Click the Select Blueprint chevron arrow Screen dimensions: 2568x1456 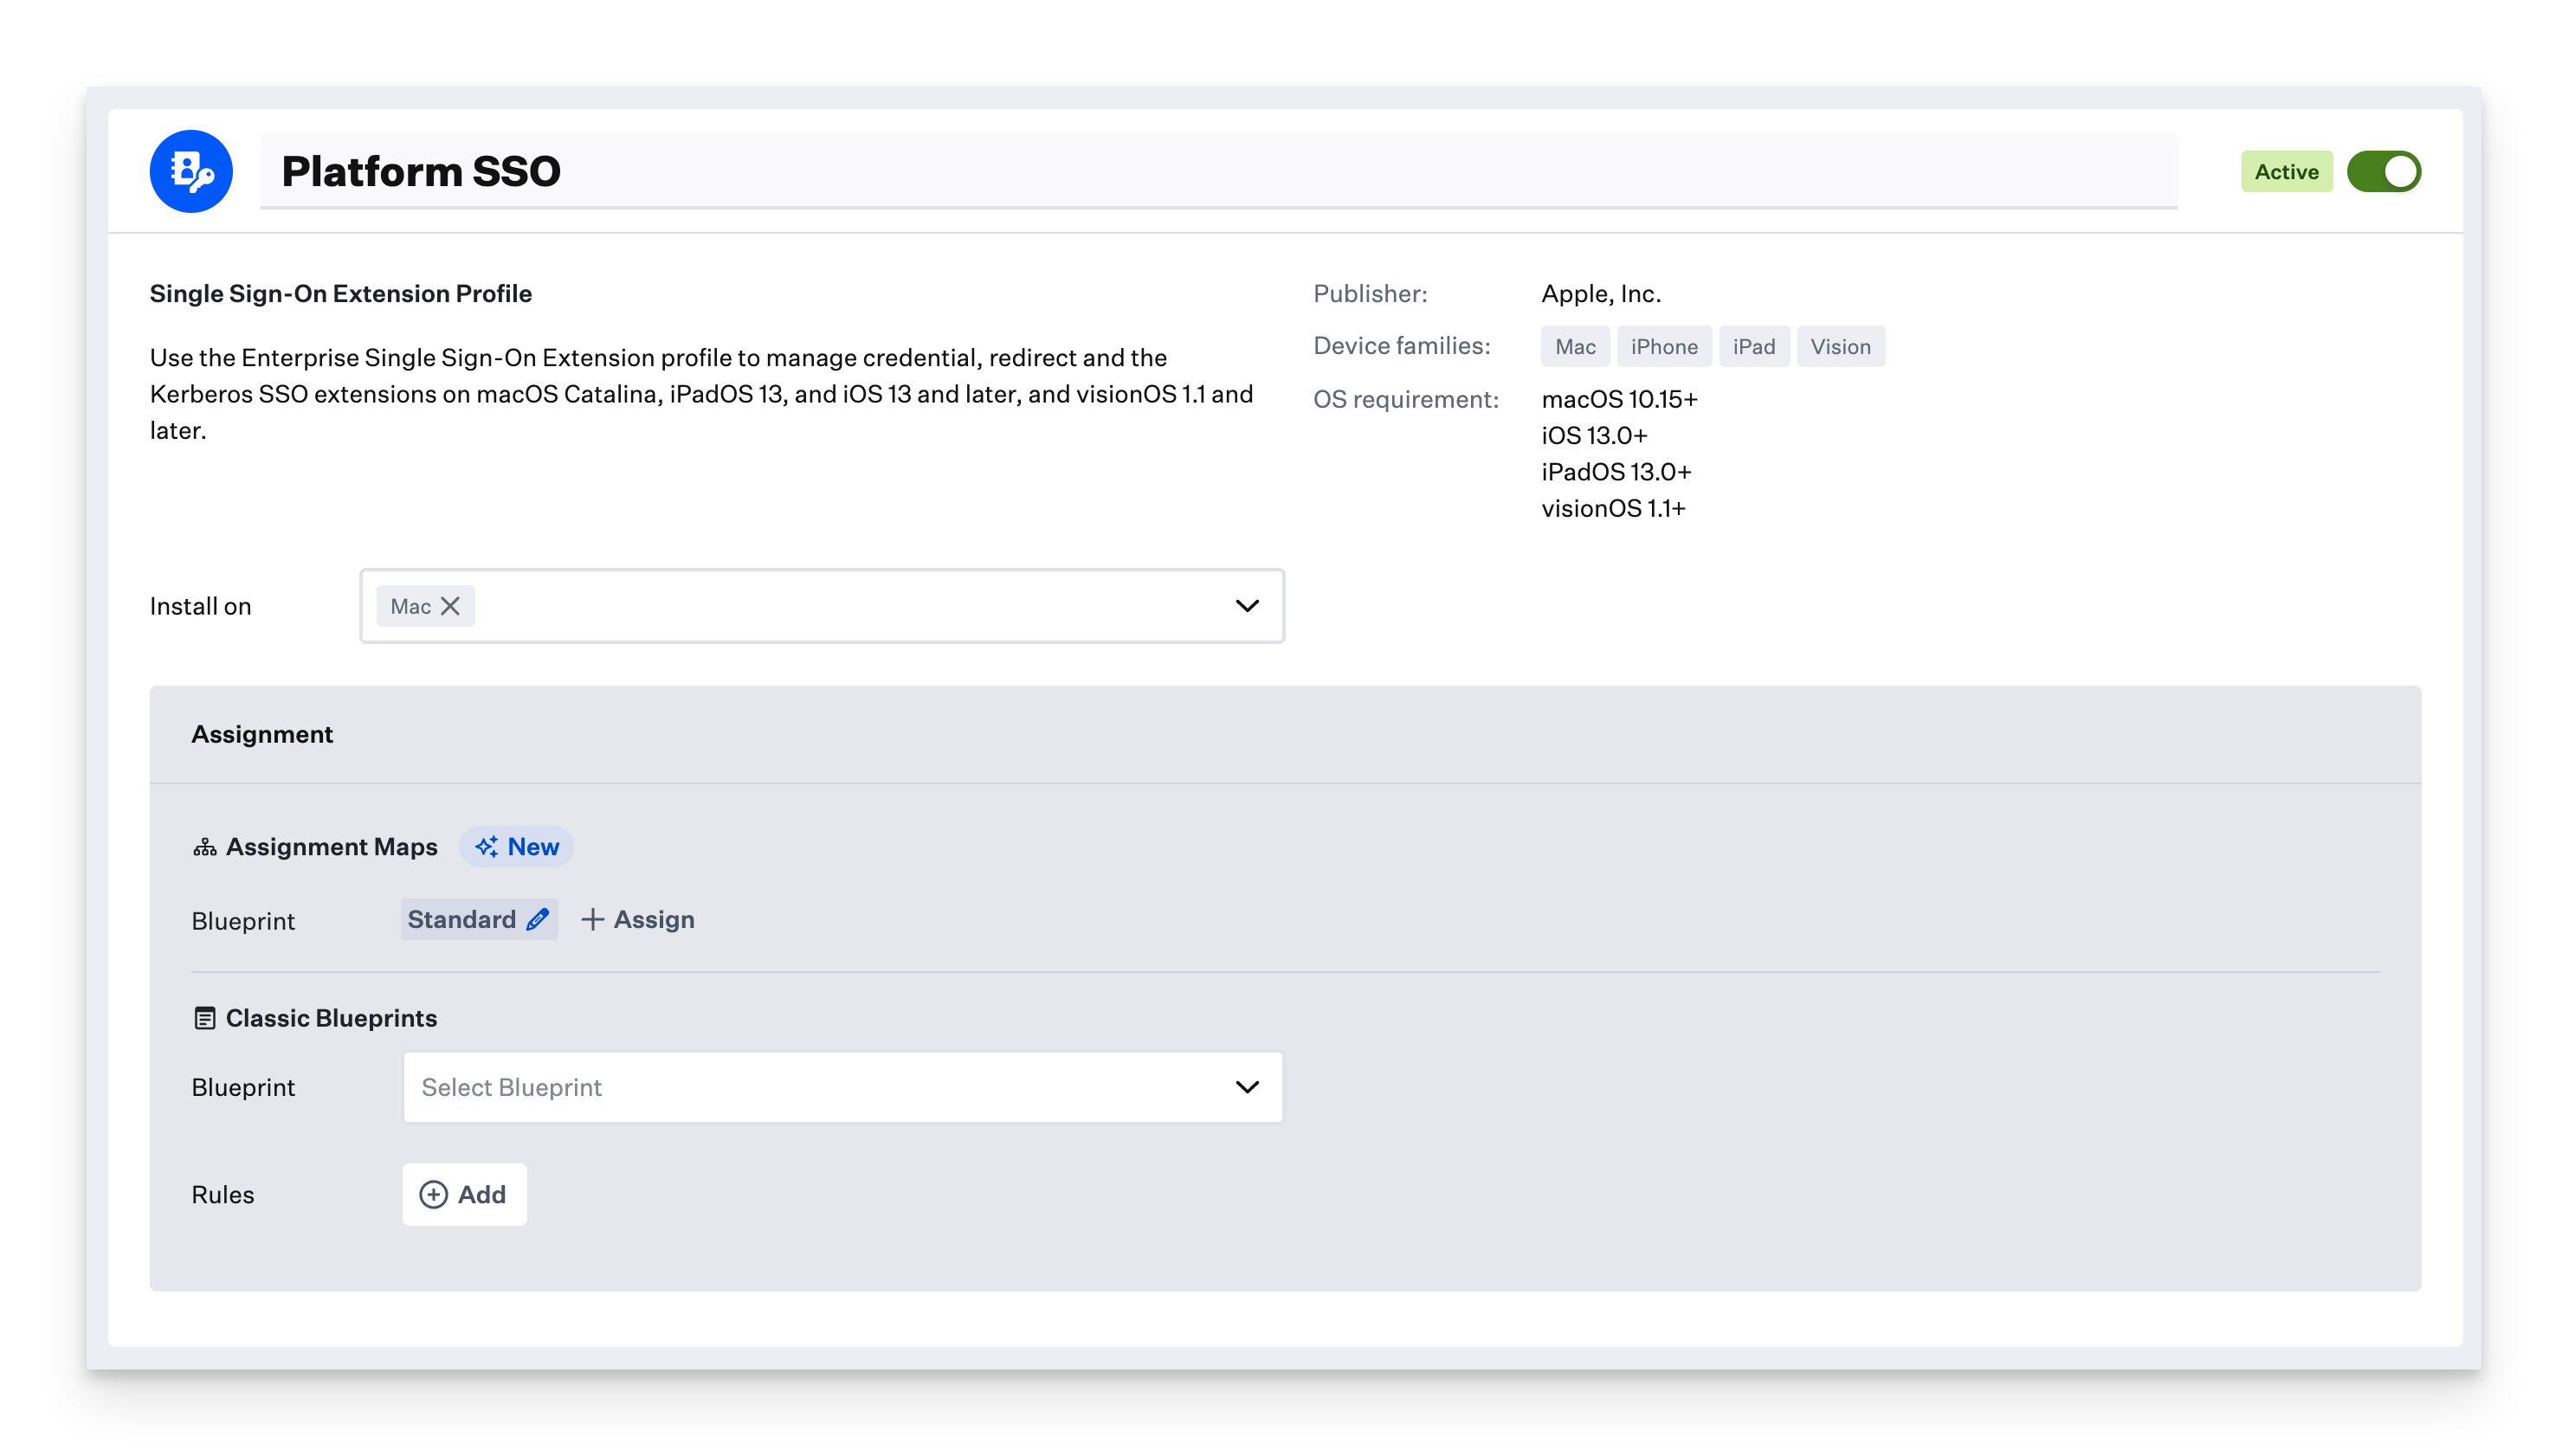coord(1246,1087)
